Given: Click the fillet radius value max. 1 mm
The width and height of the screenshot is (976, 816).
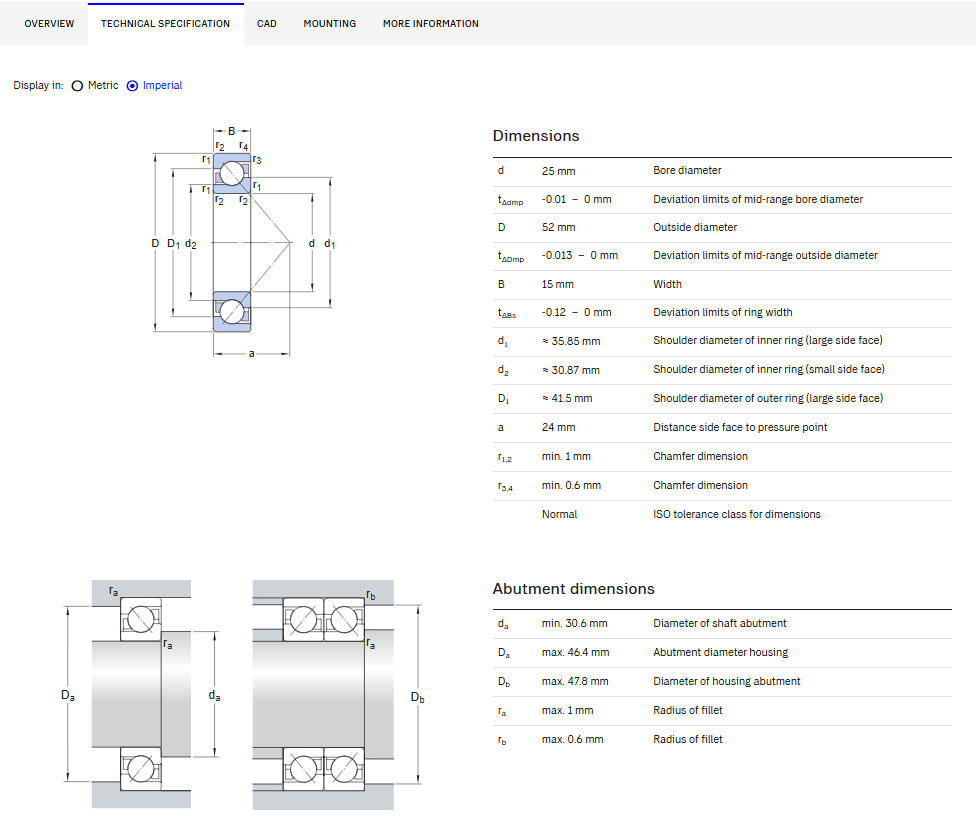Looking at the screenshot, I should (567, 711).
